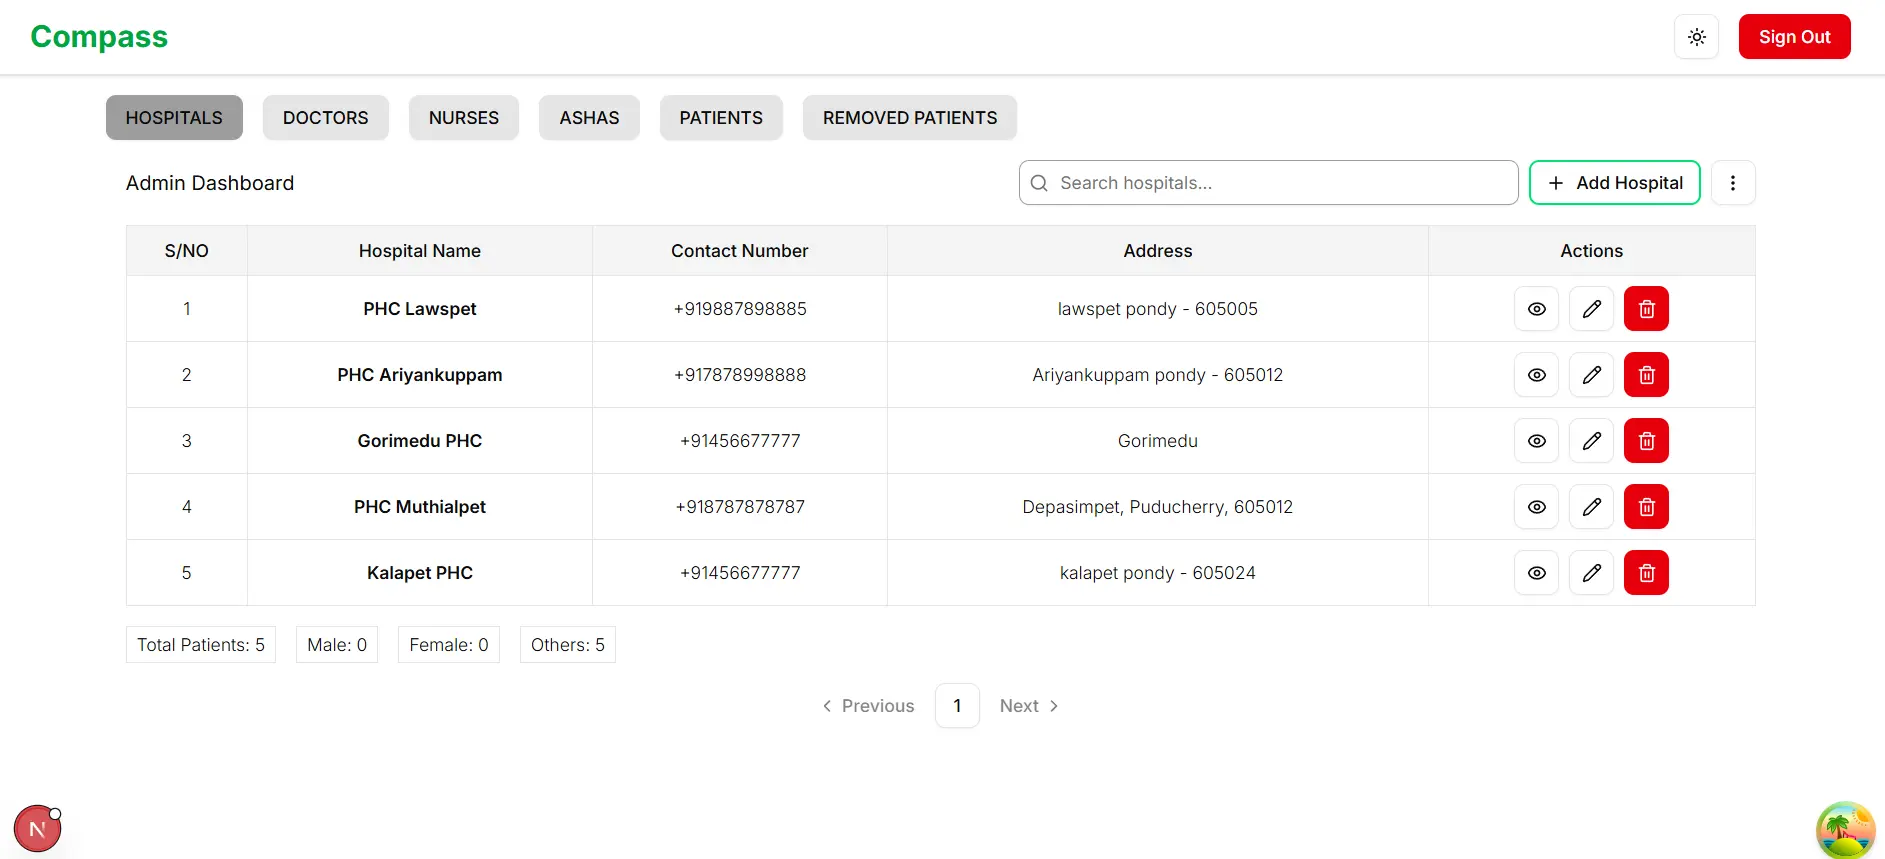Click the Compass logo link
This screenshot has height=859, width=1885.
[x=99, y=37]
